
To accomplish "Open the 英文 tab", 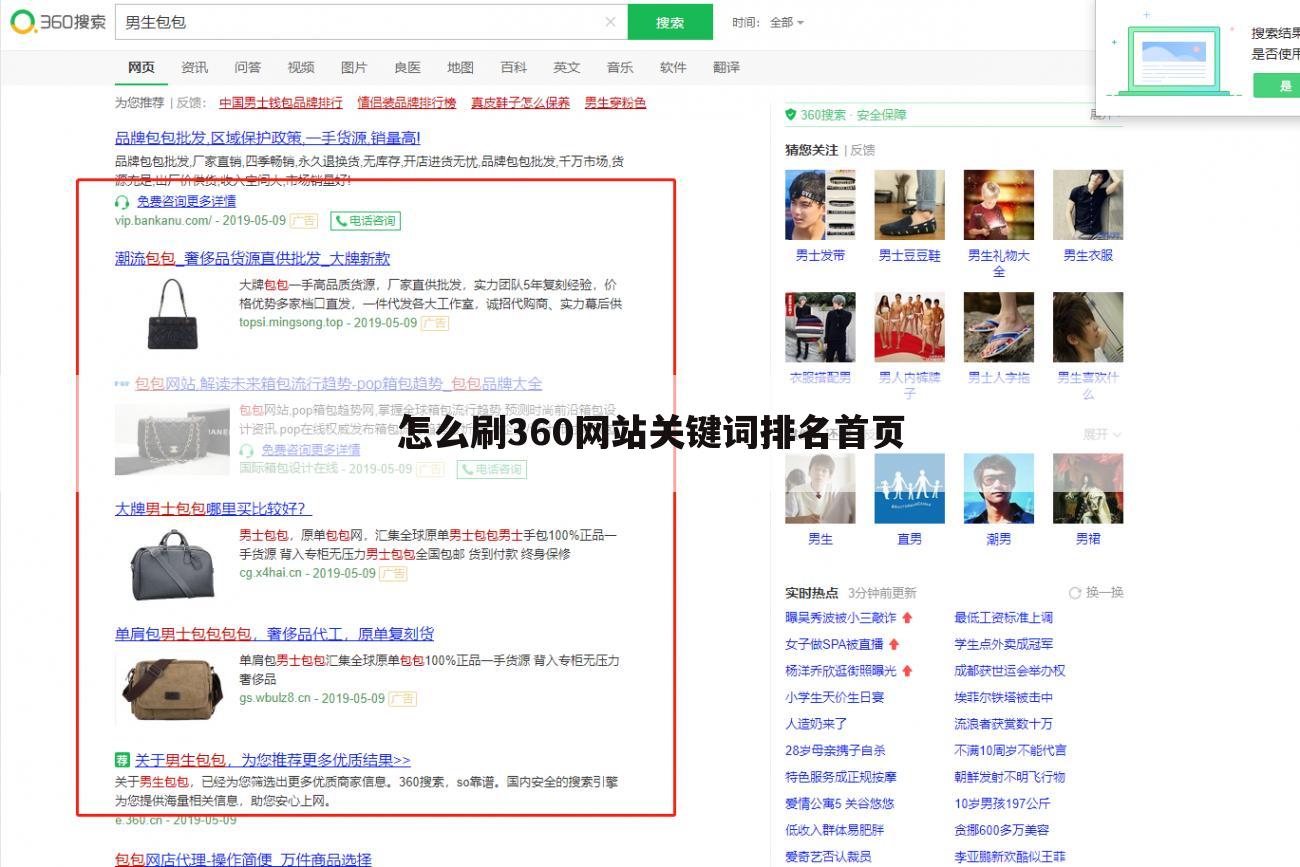I will 566,67.
